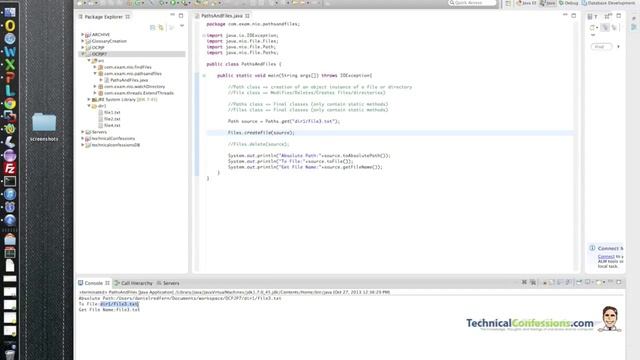Collapse the selected OCPJP7 project
This screenshot has width=640, height=360.
click(x=82, y=54)
